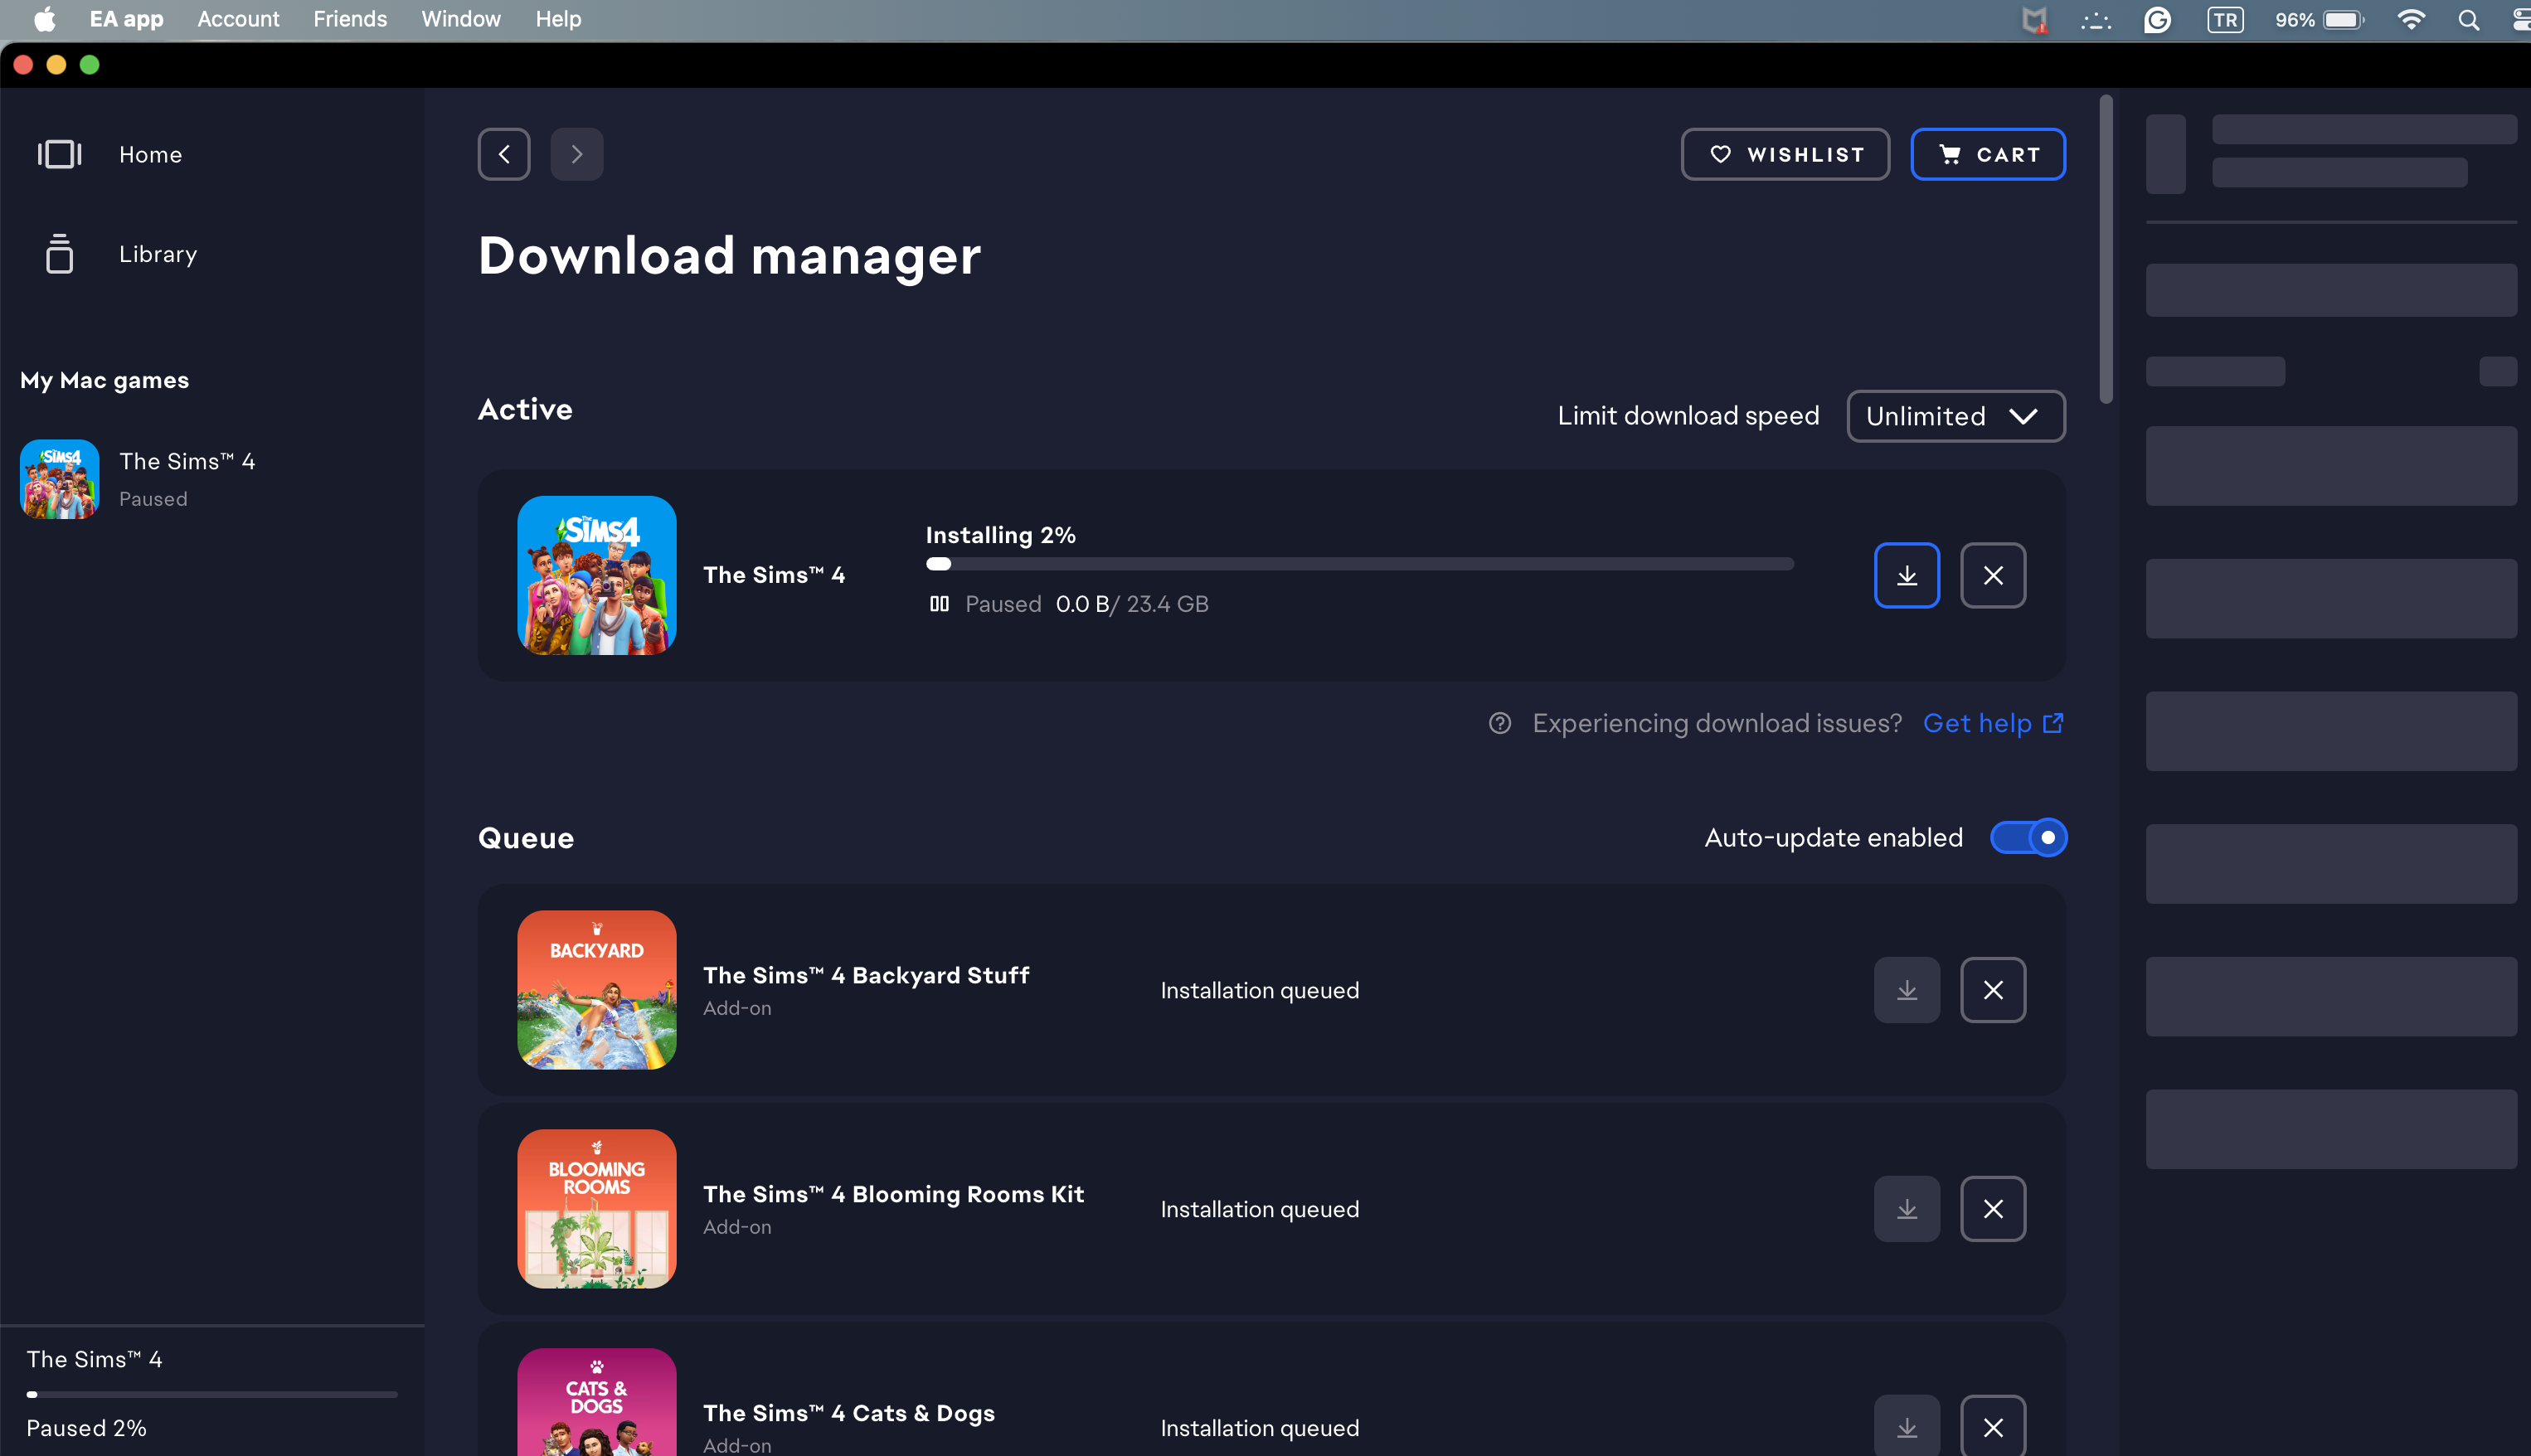Toggle the Auto-update enabled switch
This screenshot has height=1456, width=2531.
tap(2028, 837)
